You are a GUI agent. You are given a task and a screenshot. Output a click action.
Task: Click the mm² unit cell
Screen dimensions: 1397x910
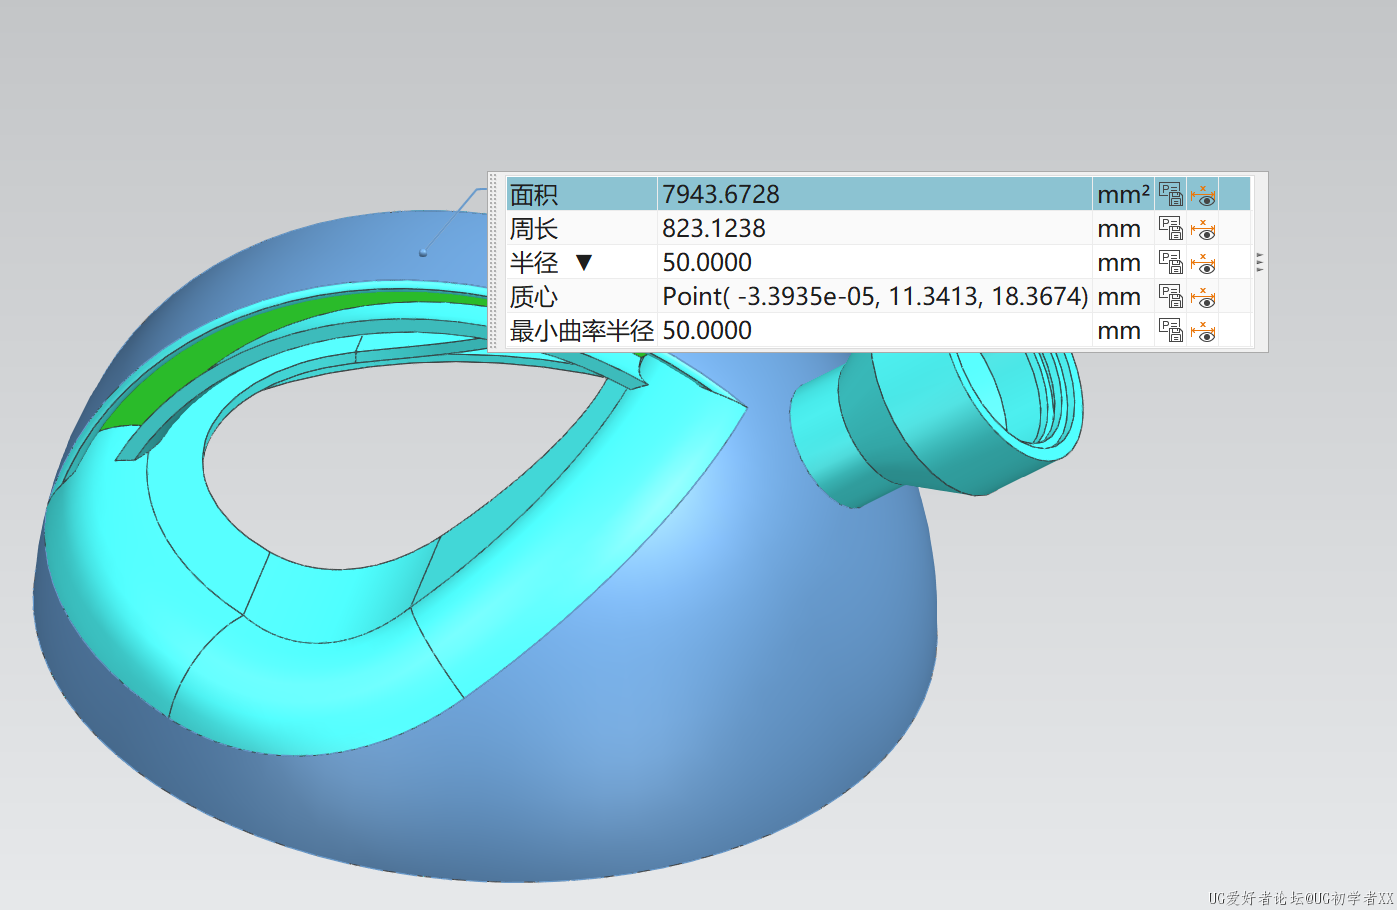coord(1123,194)
